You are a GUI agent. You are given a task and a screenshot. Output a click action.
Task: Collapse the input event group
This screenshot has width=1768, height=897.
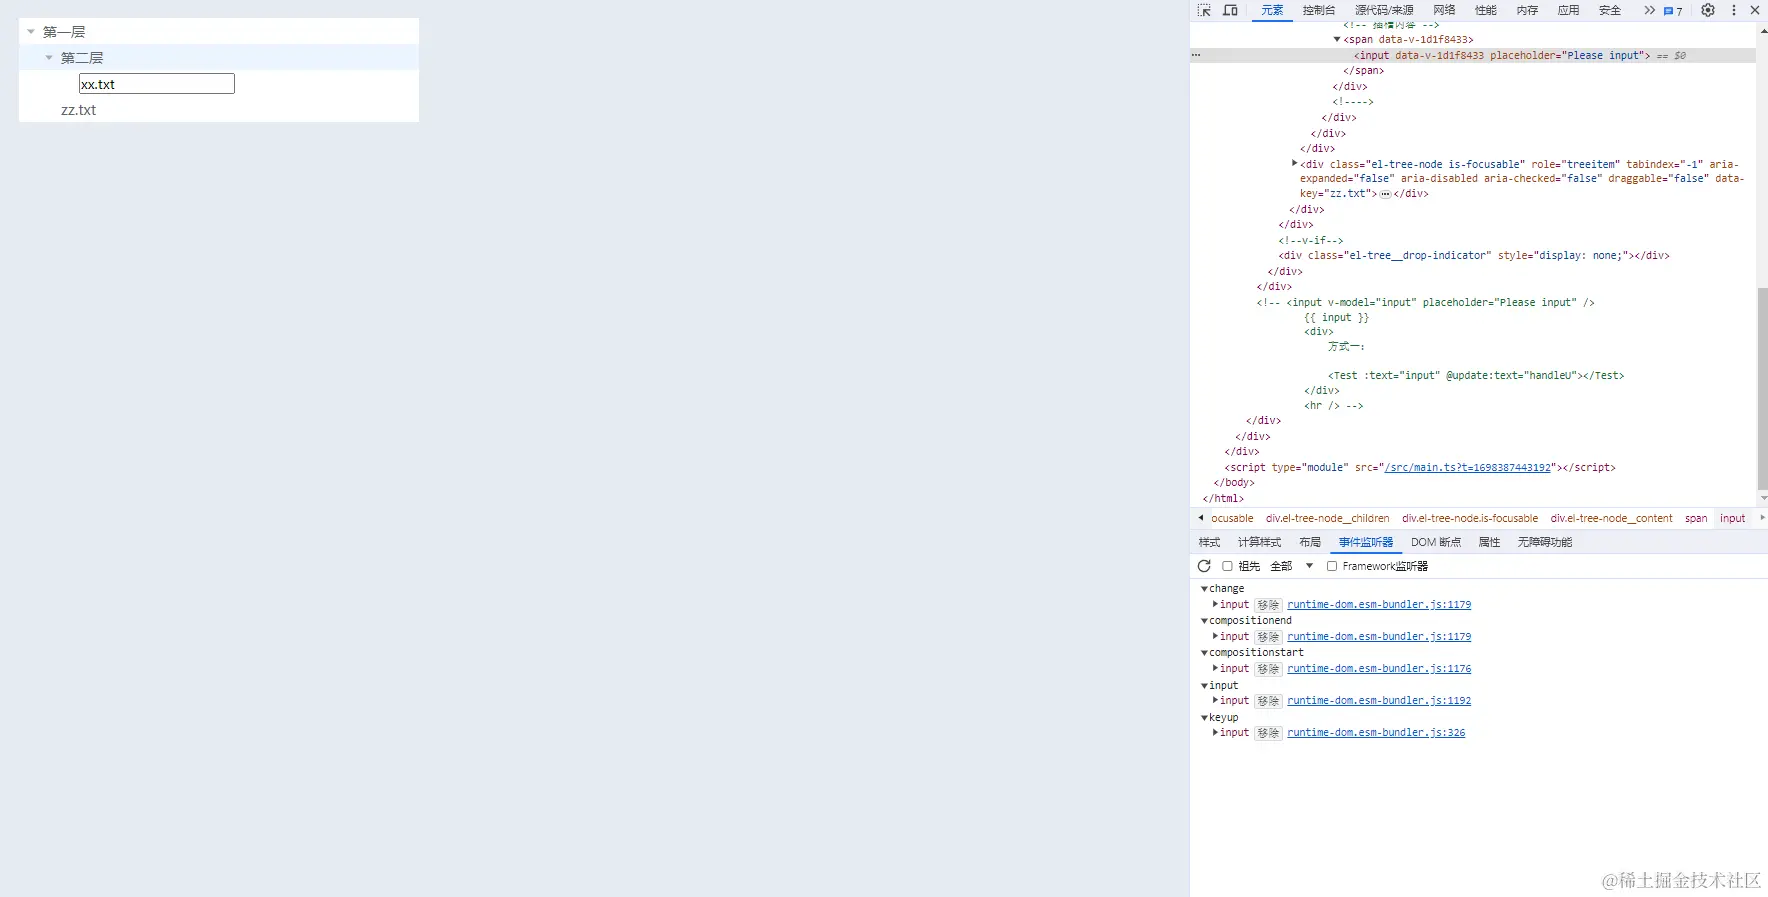tap(1204, 686)
